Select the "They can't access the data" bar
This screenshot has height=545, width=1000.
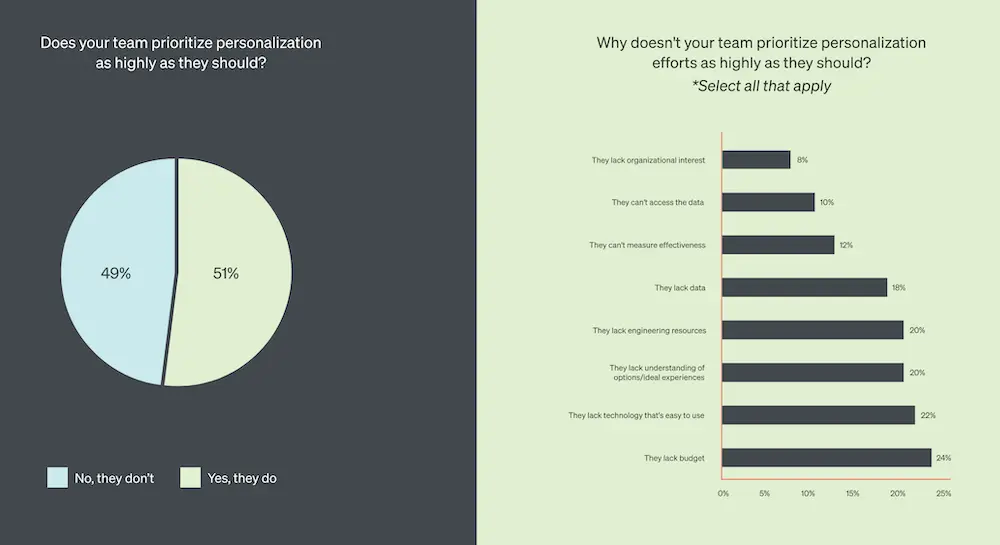pyautogui.click(x=768, y=202)
